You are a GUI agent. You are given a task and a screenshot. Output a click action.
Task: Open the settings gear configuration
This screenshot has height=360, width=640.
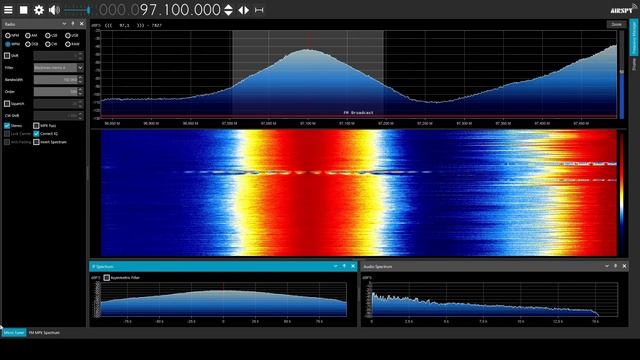pyautogui.click(x=39, y=10)
